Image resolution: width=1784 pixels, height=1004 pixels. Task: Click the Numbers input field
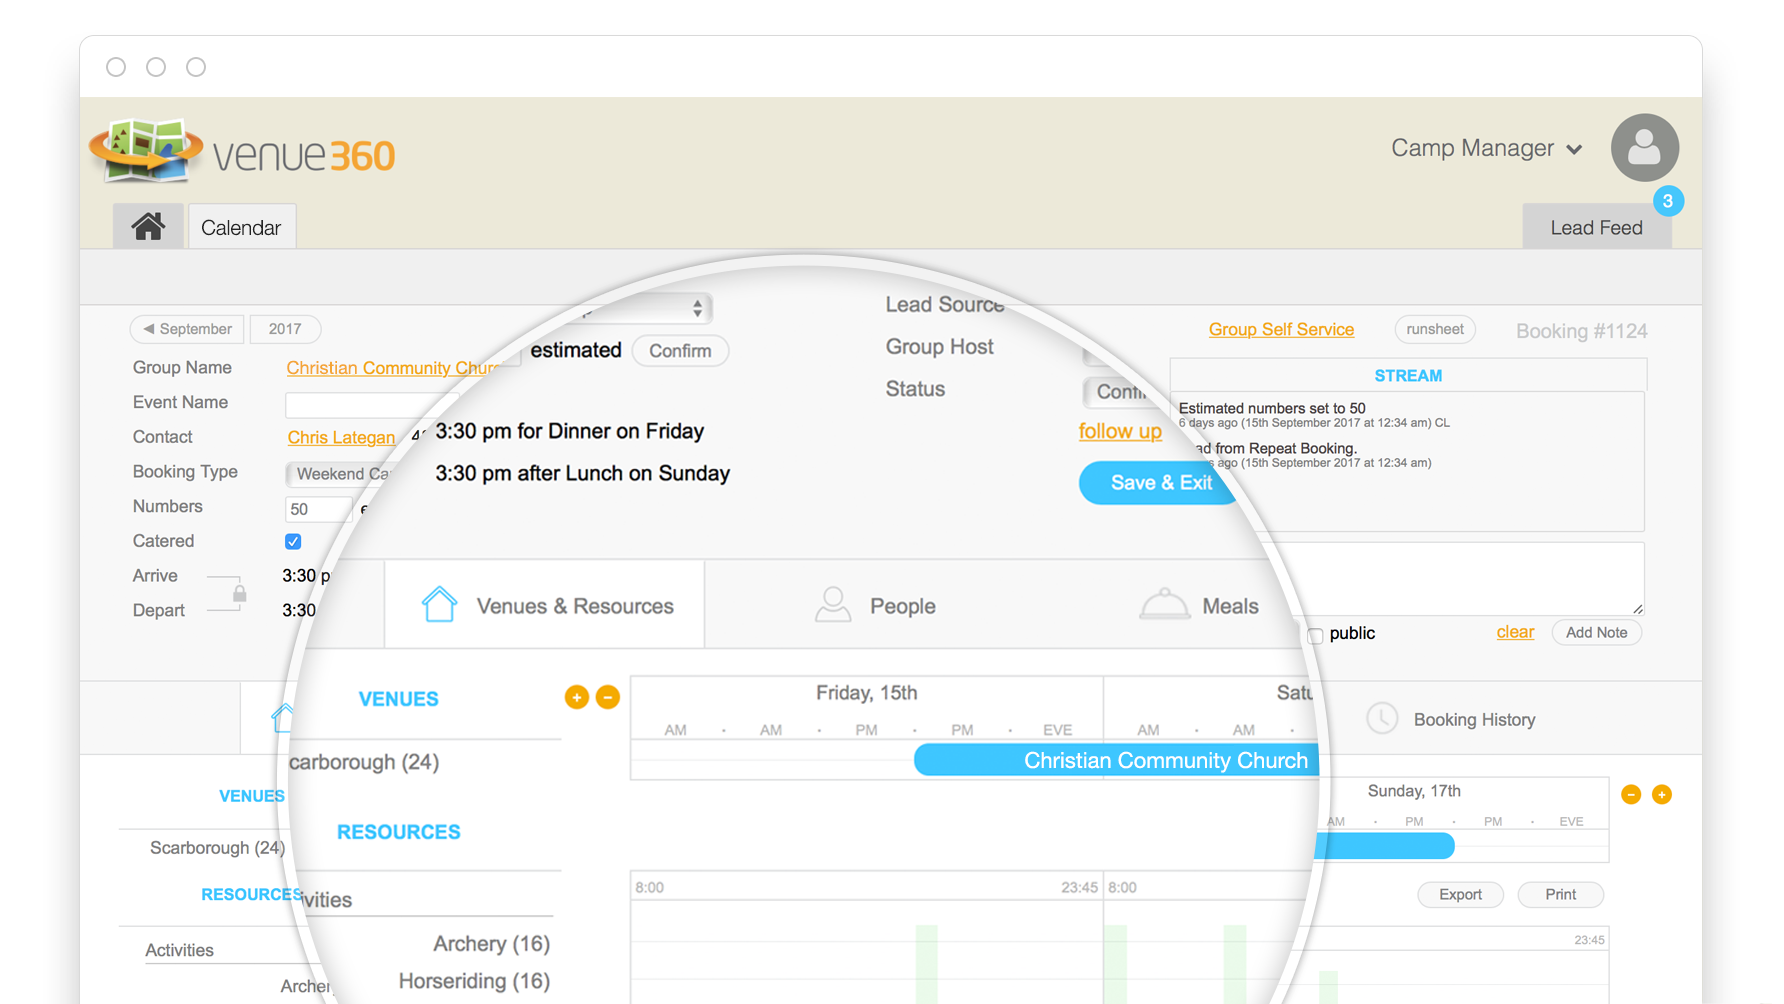pyautogui.click(x=317, y=509)
